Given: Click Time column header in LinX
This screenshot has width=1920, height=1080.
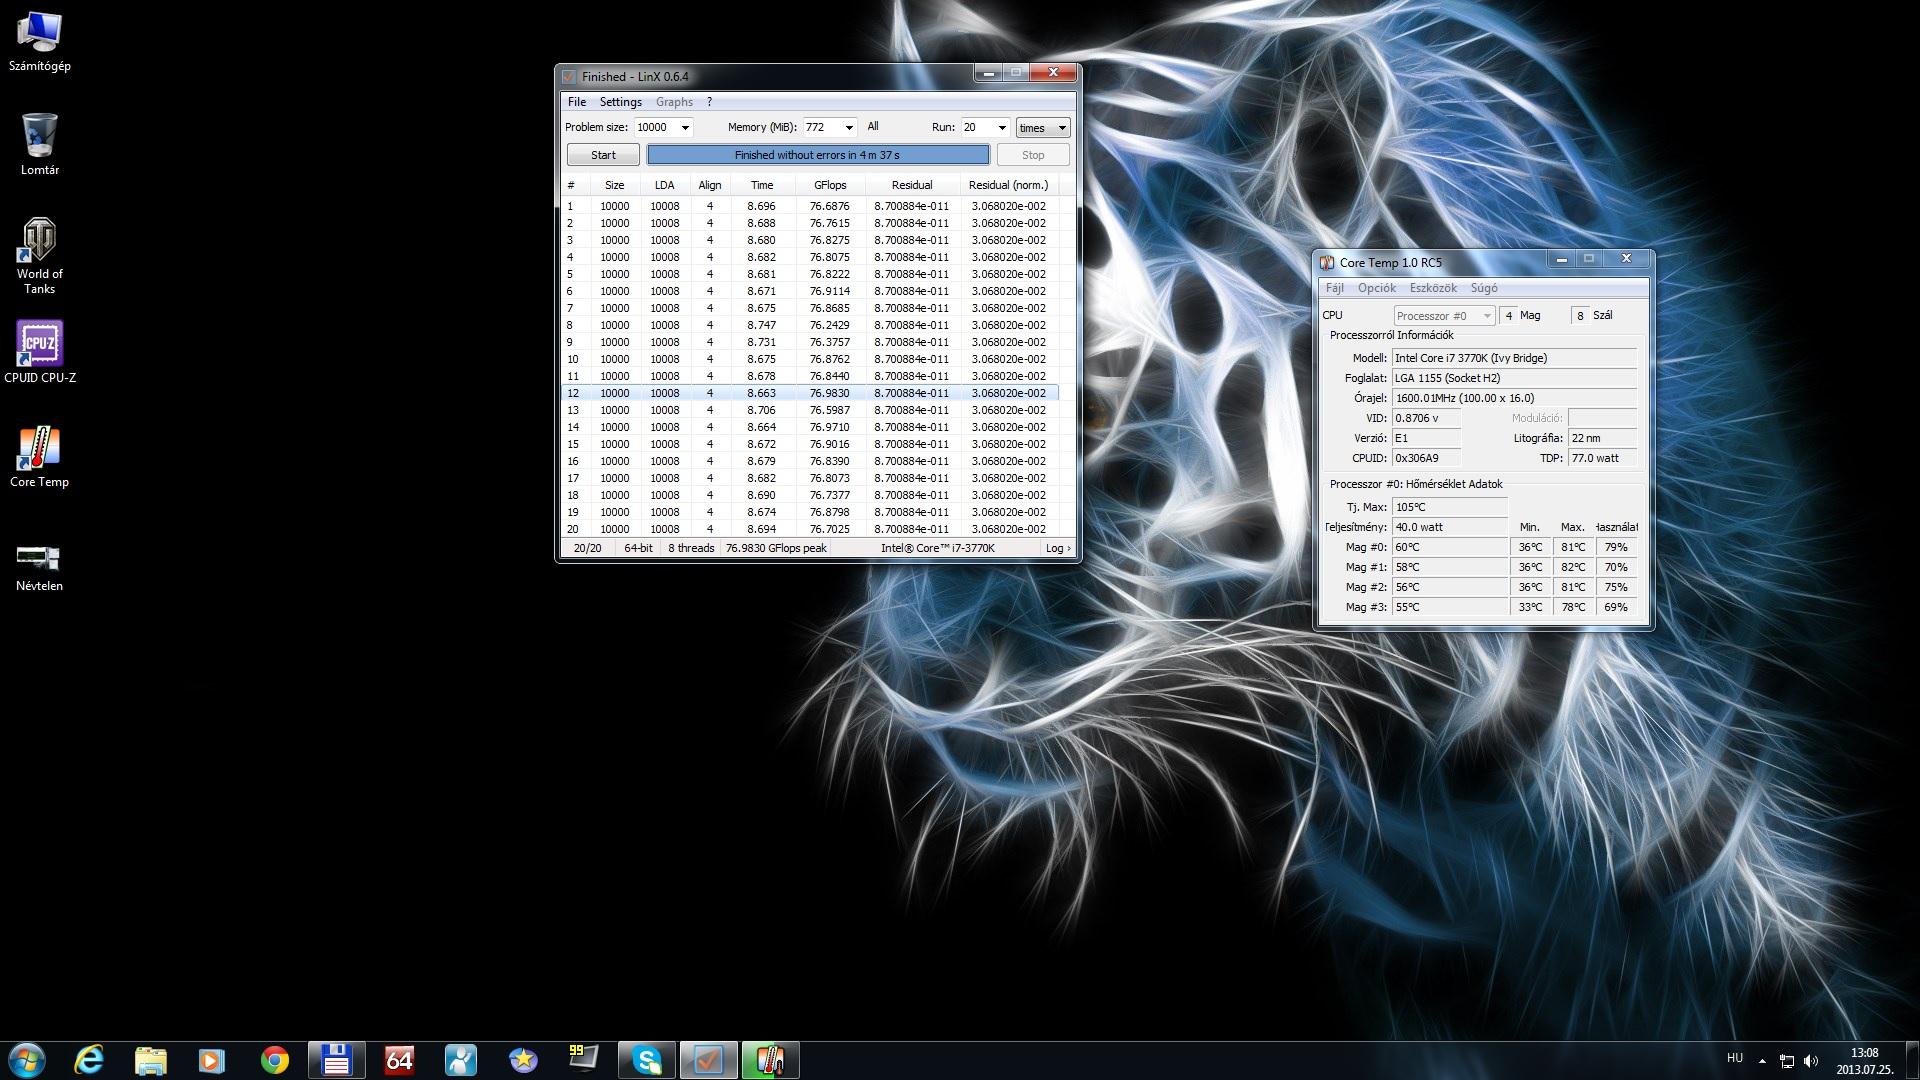Looking at the screenshot, I should tap(762, 185).
